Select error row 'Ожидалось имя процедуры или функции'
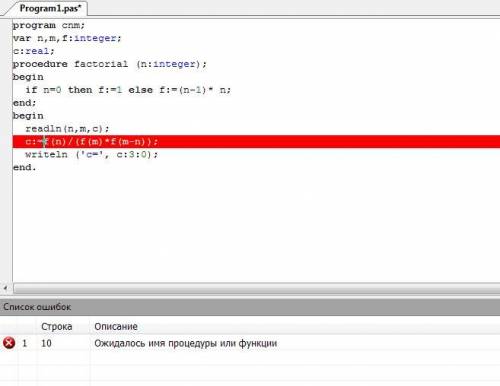 coord(250,343)
